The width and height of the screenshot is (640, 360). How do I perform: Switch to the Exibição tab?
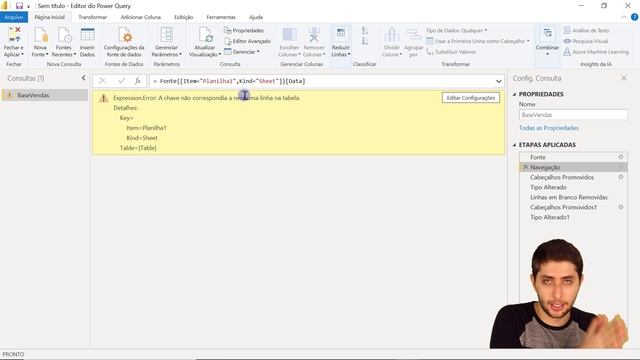click(x=184, y=17)
